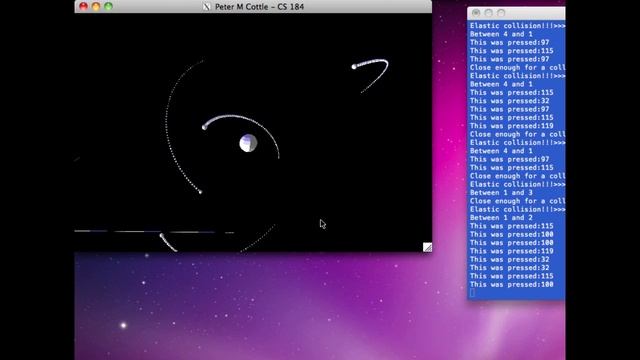This screenshot has height=360, width=640.
Task: Click the 'Peter M Cottle – CS 184' title
Action: (x=259, y=7)
